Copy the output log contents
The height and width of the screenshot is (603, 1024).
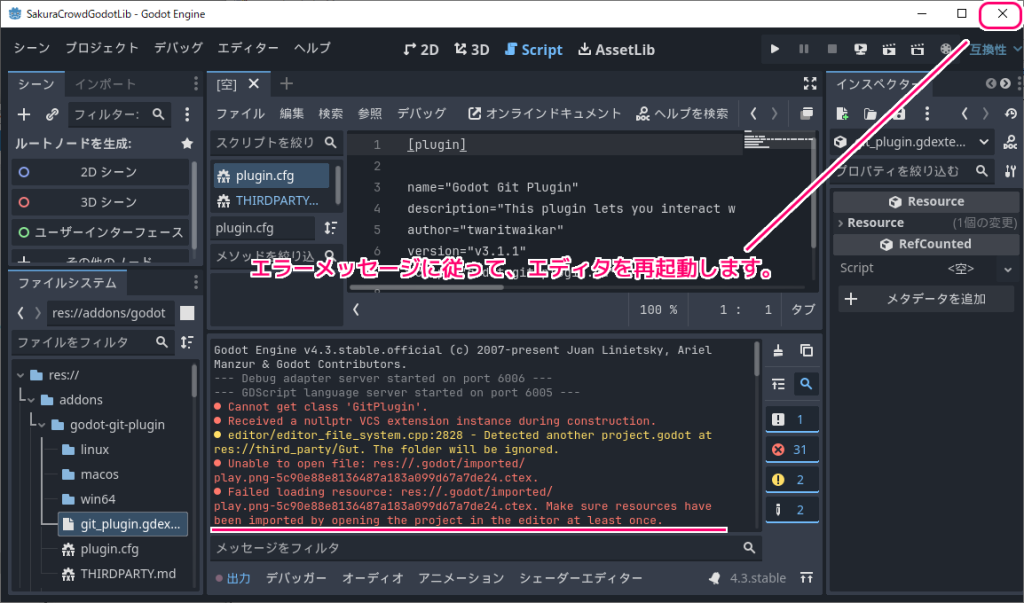click(804, 352)
